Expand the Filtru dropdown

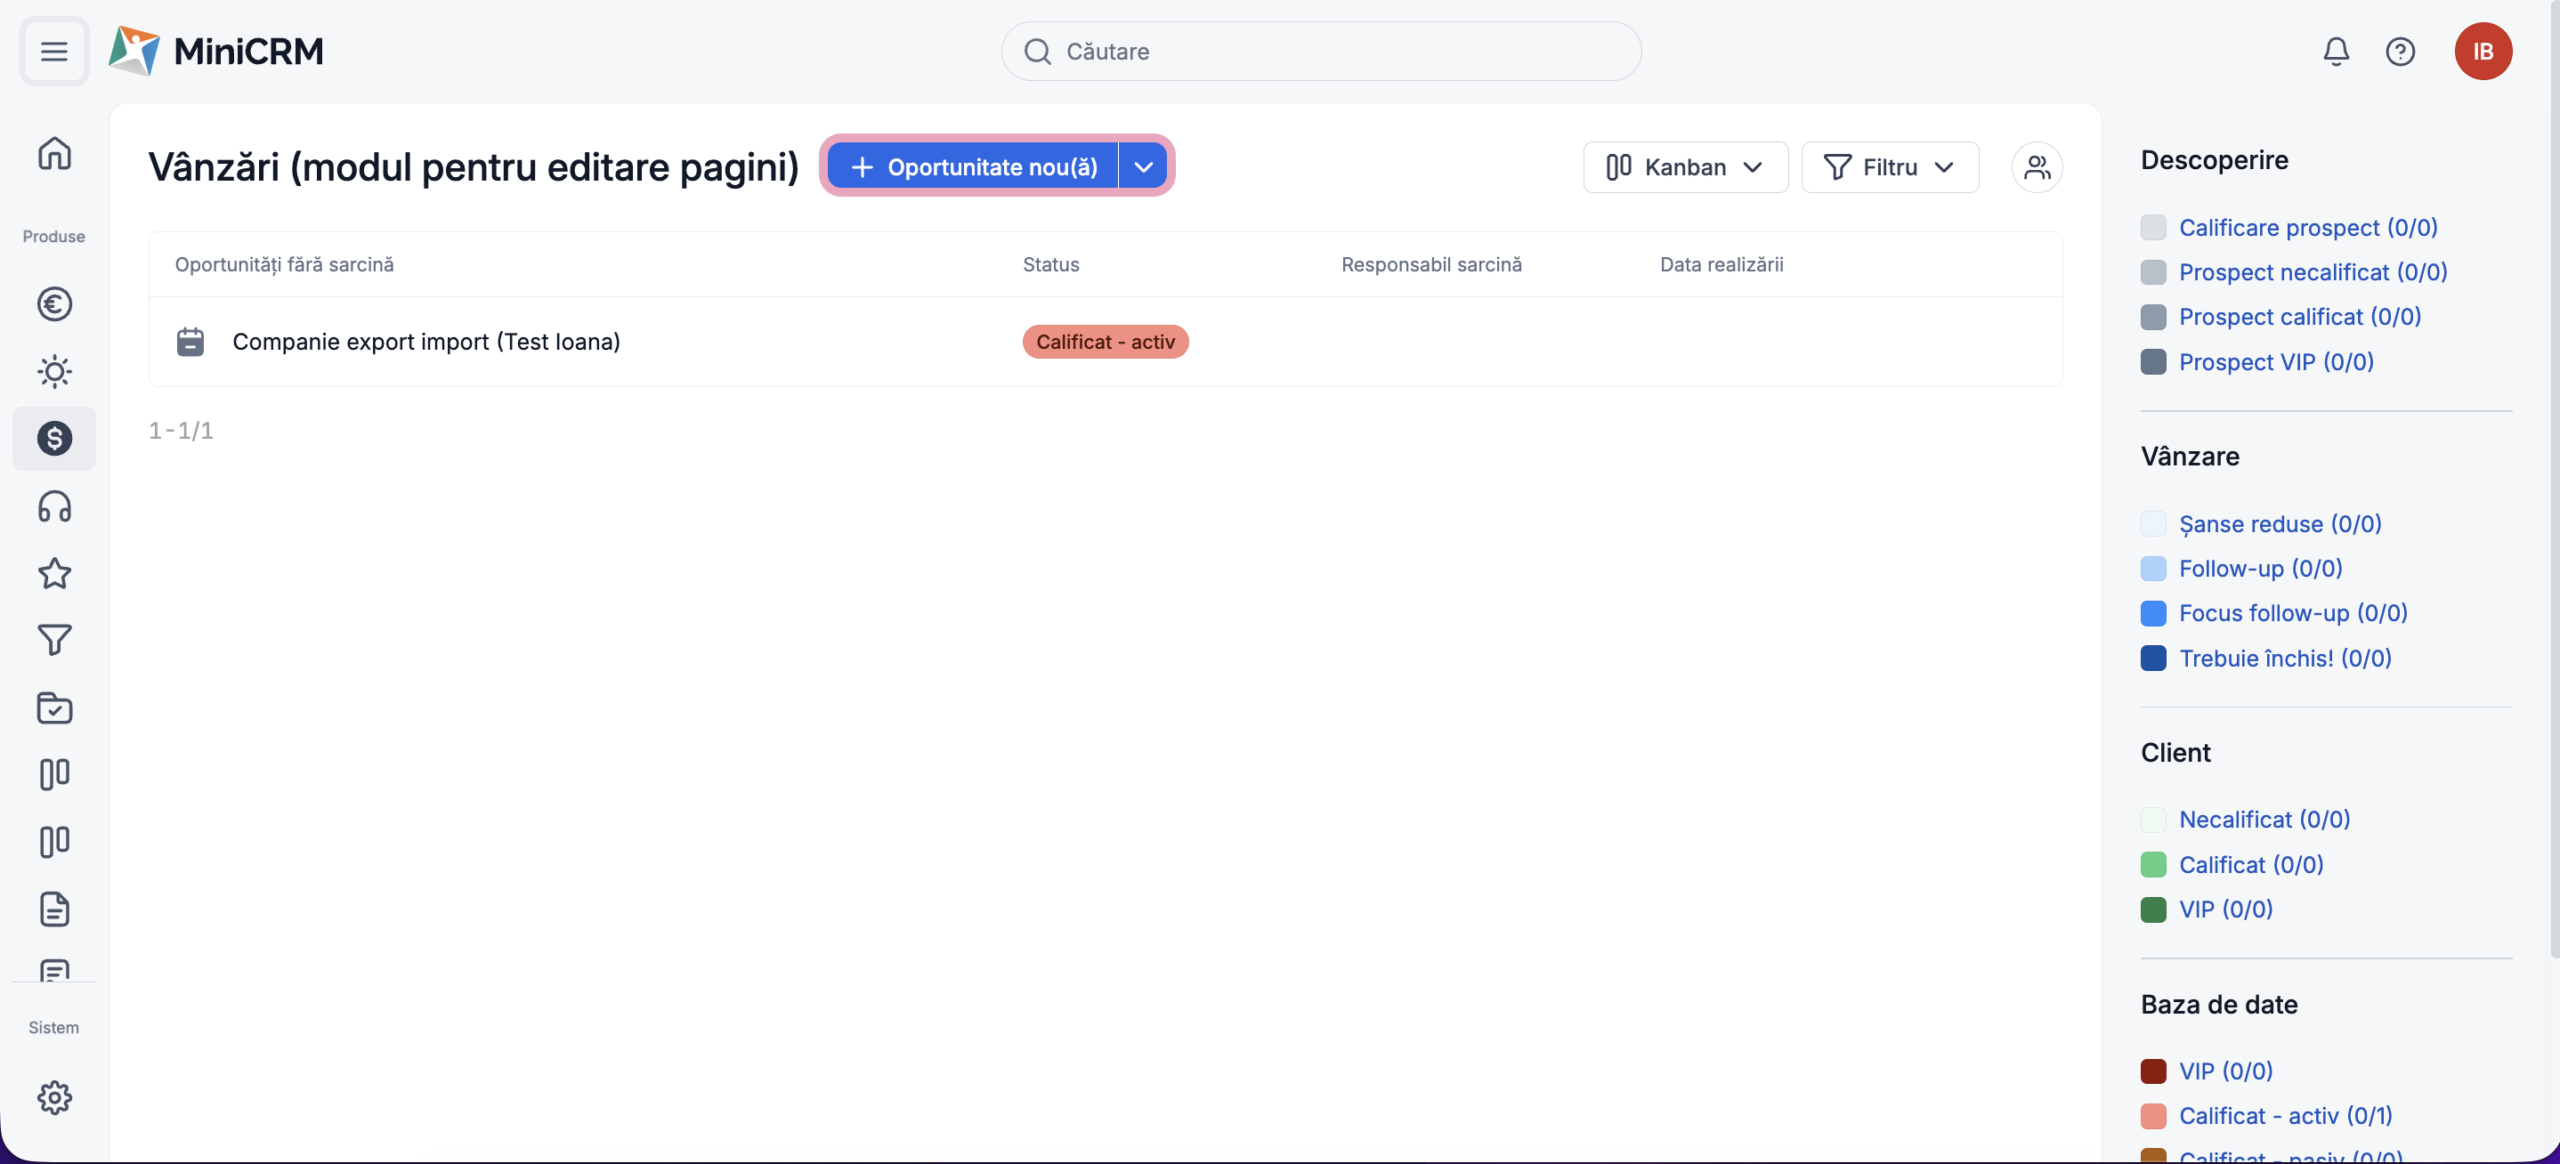[x=1889, y=167]
